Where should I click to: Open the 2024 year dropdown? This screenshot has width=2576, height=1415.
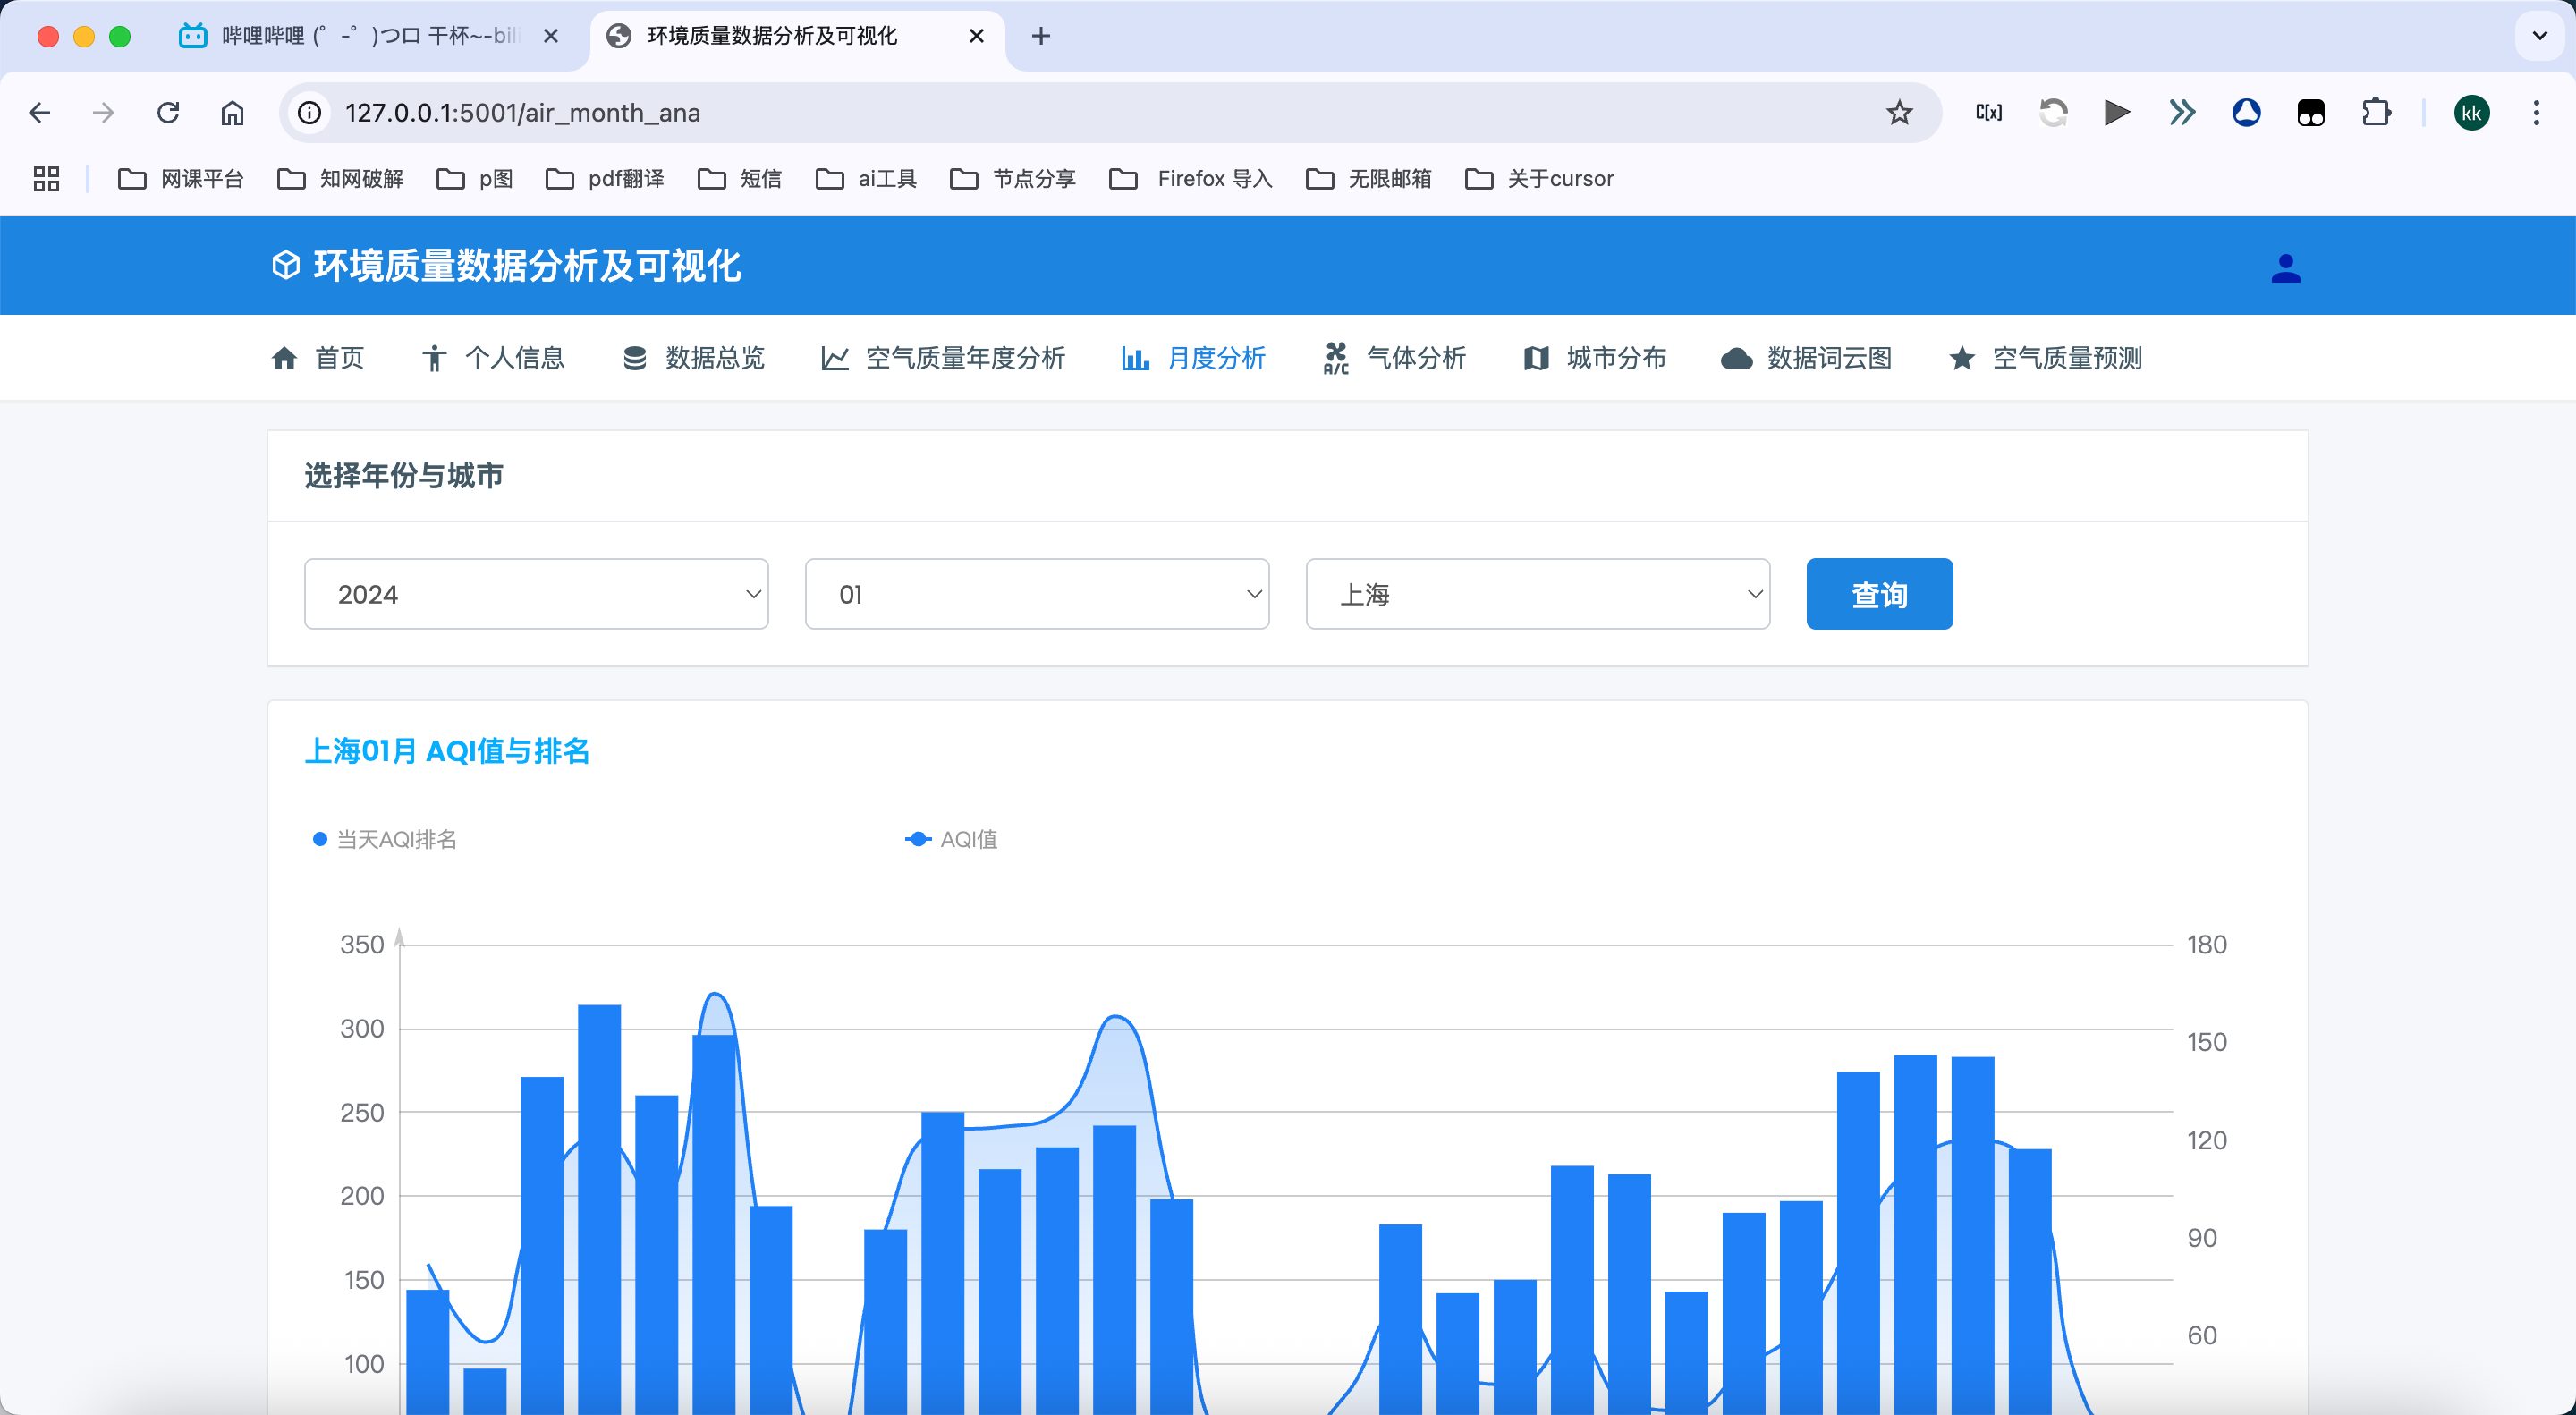tap(536, 594)
